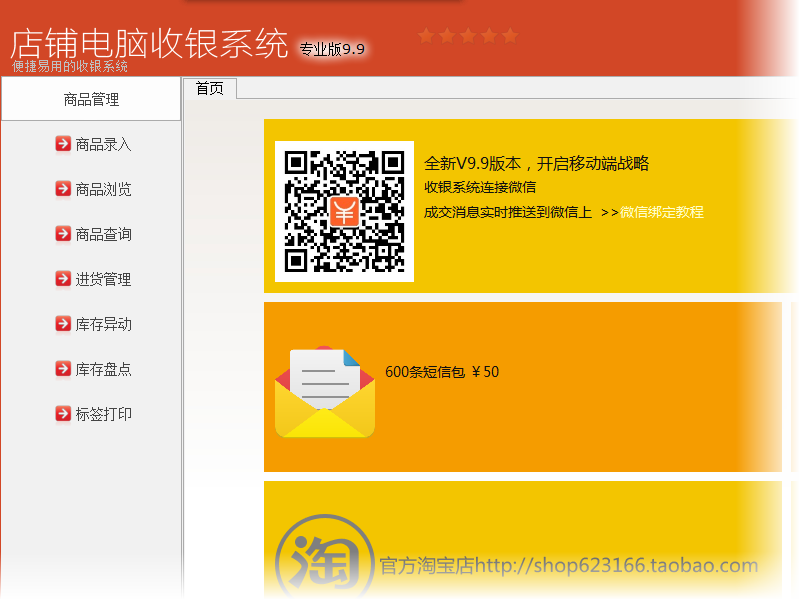Switch to the 首页 tab

tap(210, 88)
